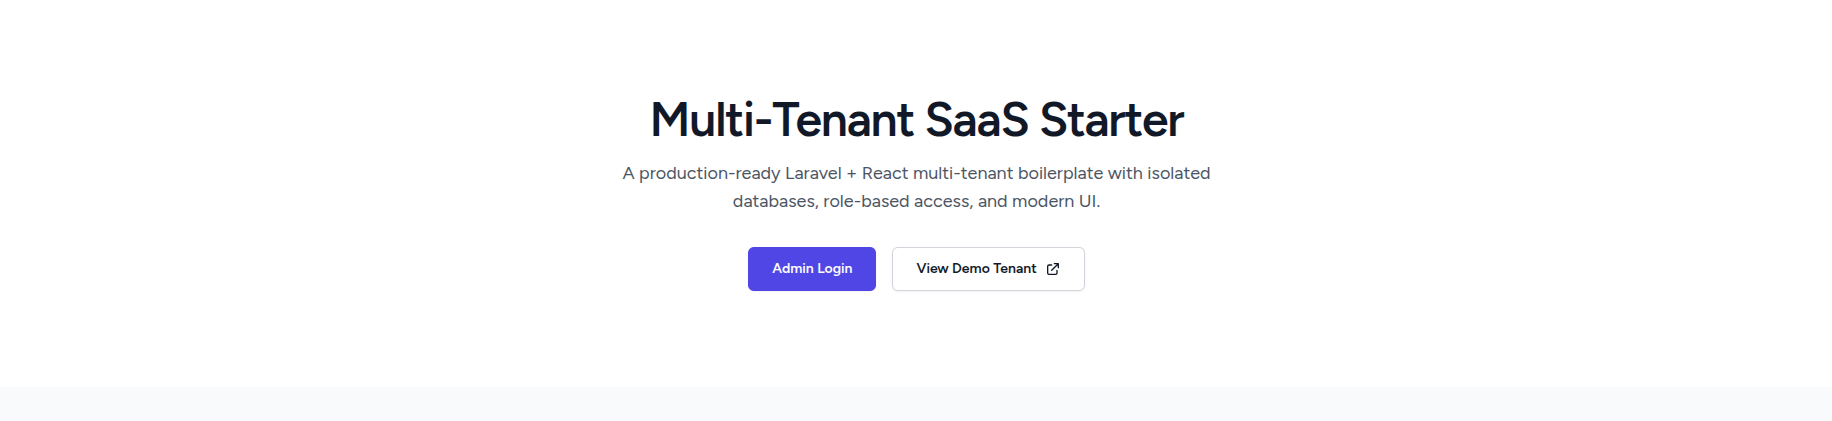Open the View Demo Tenant button
This screenshot has height=421, width=1832.
coord(988,269)
